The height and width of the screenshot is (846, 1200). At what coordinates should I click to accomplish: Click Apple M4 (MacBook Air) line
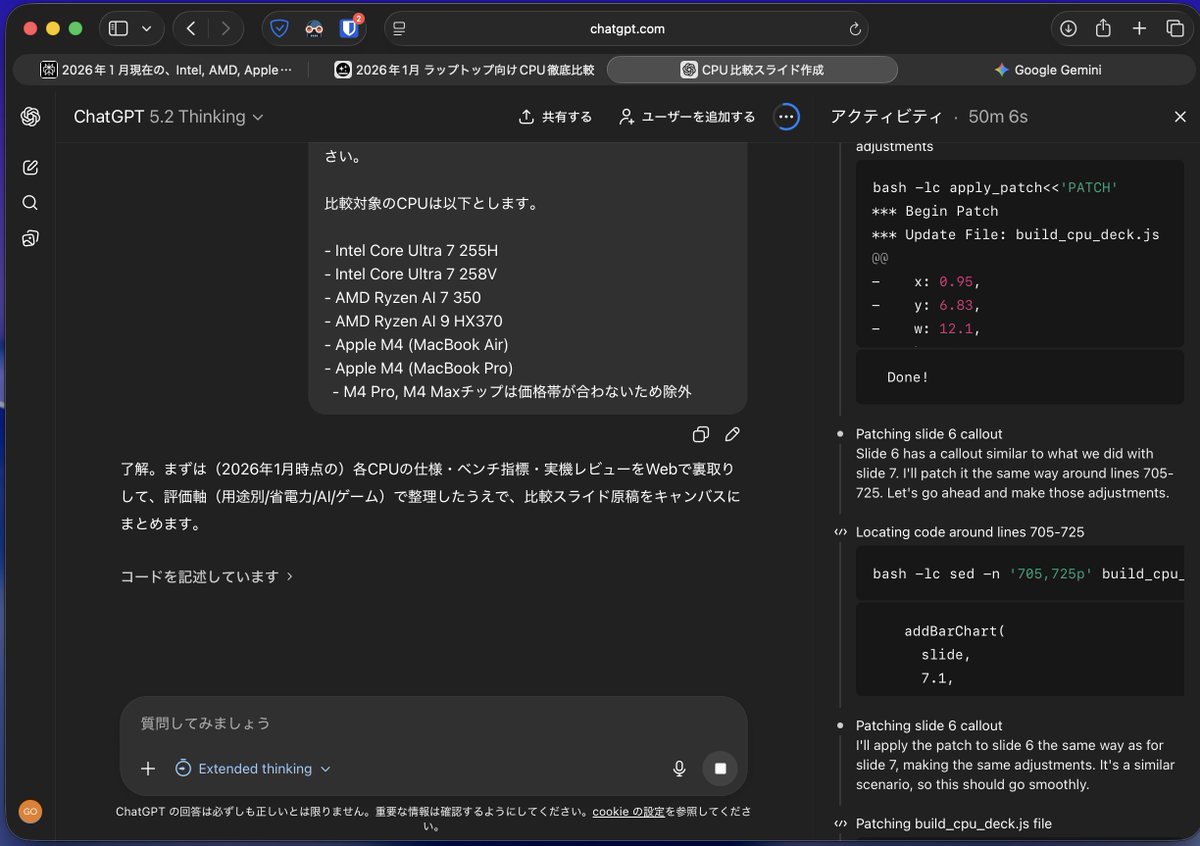416,345
